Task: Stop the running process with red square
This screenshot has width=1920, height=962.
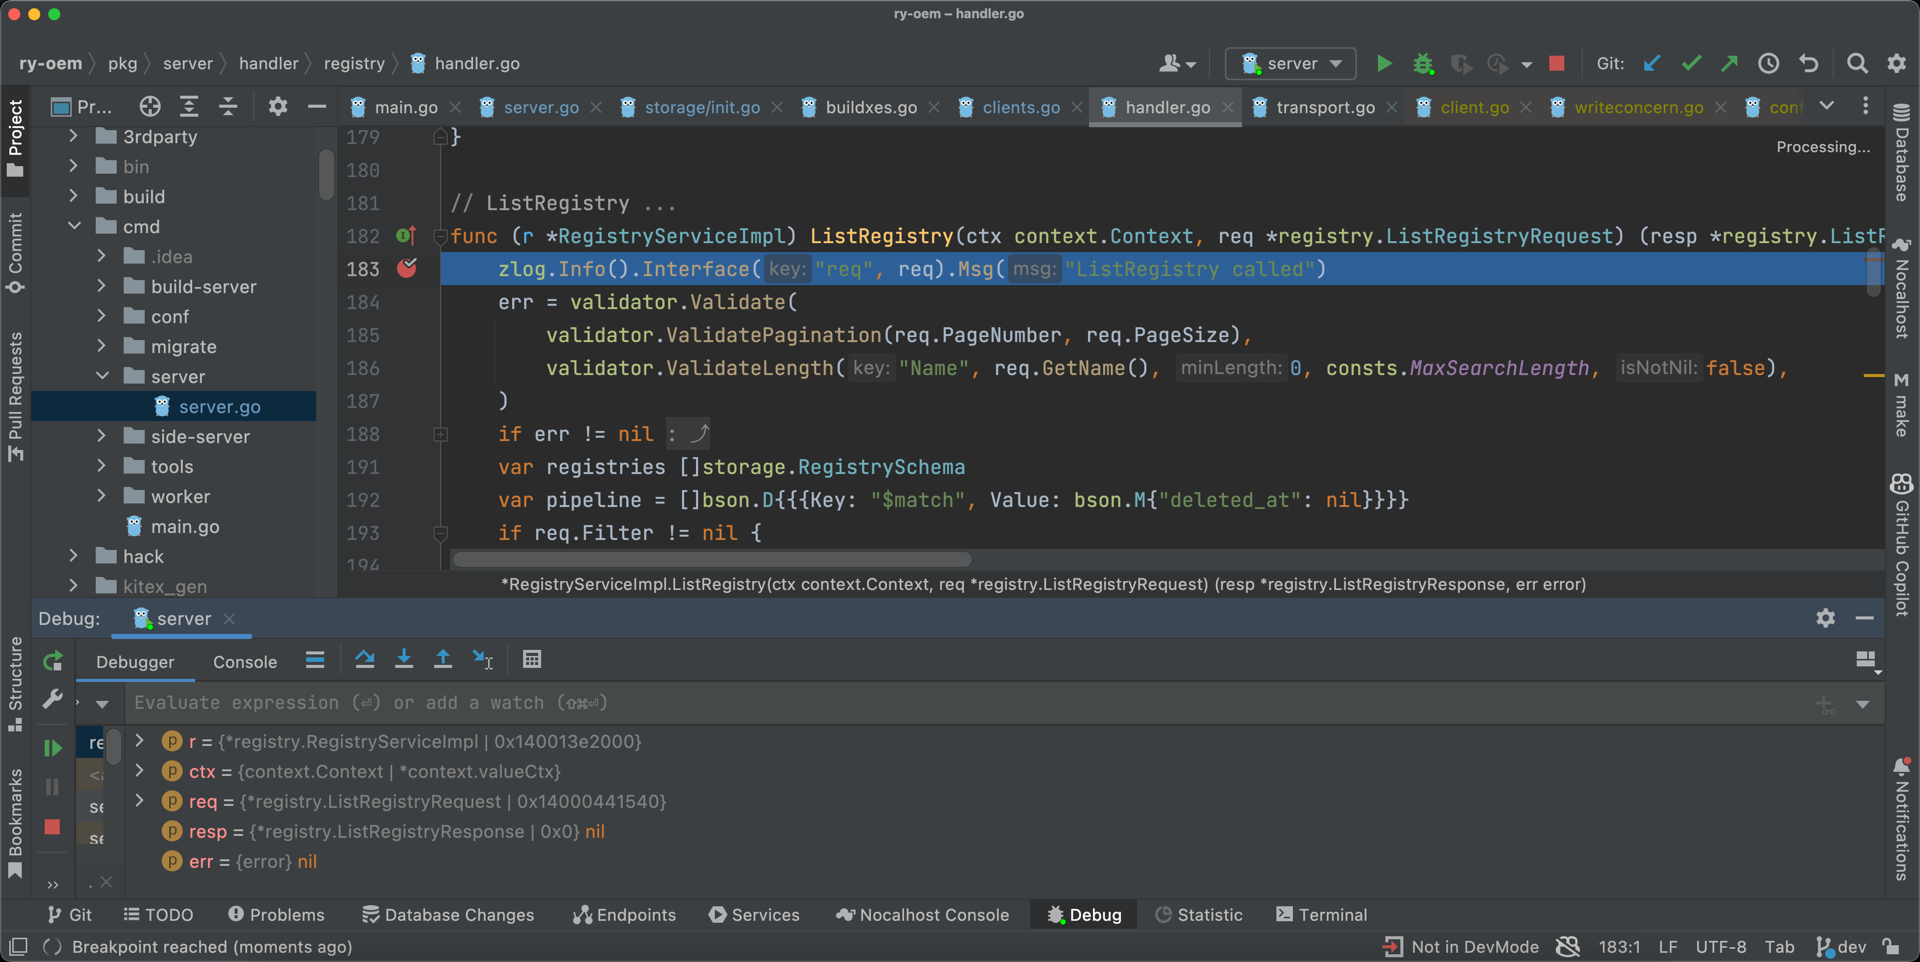Action: [x=1556, y=64]
